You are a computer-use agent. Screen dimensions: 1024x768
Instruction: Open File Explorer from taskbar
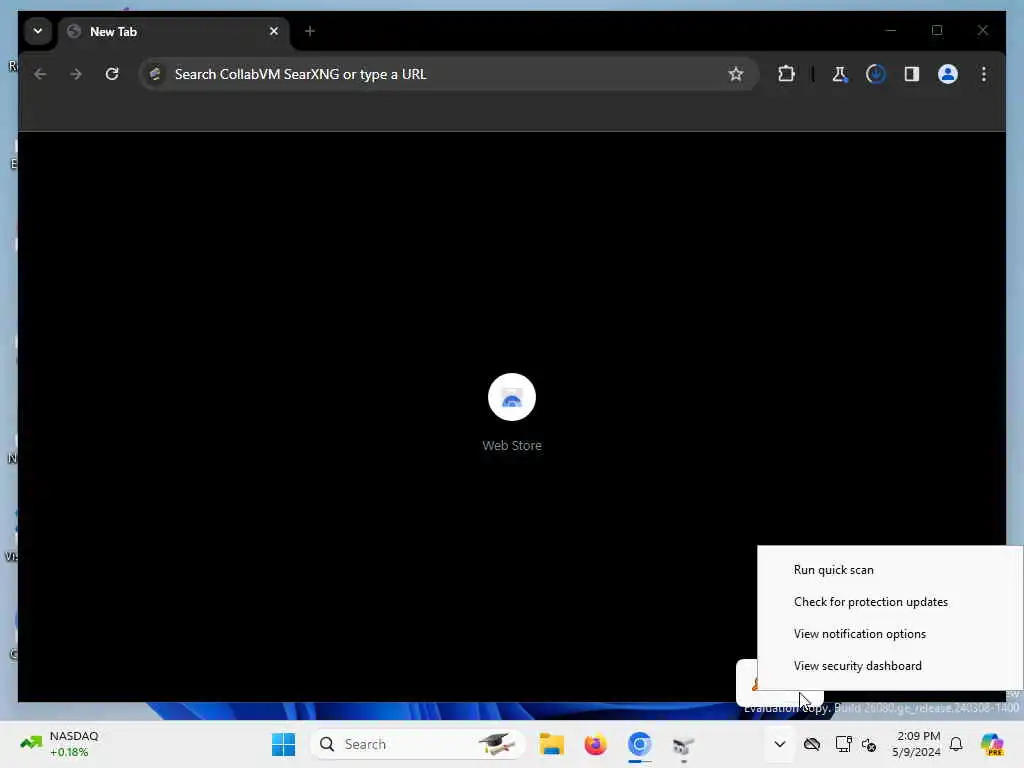click(x=552, y=744)
